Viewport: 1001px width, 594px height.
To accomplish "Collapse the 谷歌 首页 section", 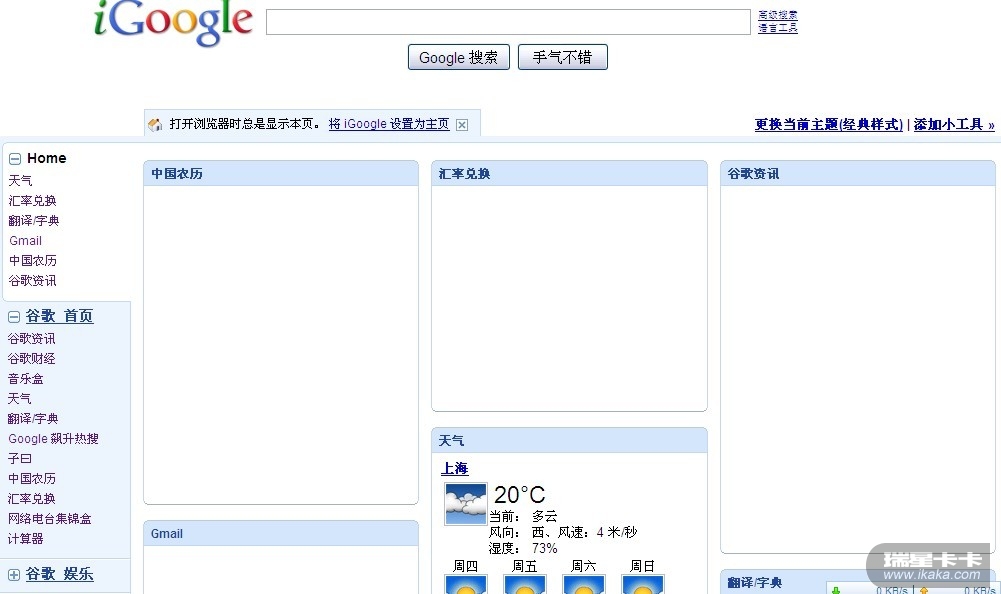I will [x=14, y=317].
